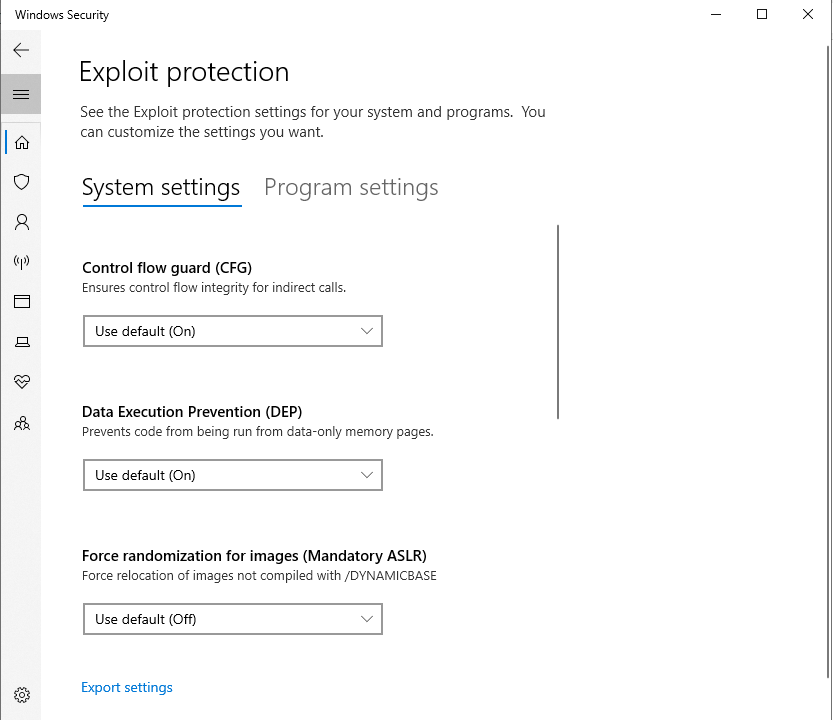The width and height of the screenshot is (833, 720).
Task: Maximize the Windows Security window
Action: (762, 14)
